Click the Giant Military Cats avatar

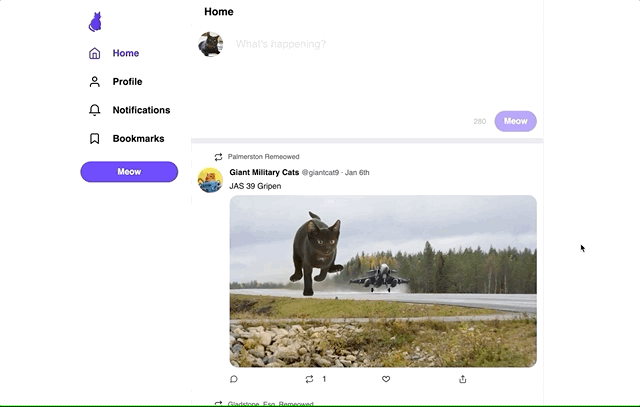(210, 180)
